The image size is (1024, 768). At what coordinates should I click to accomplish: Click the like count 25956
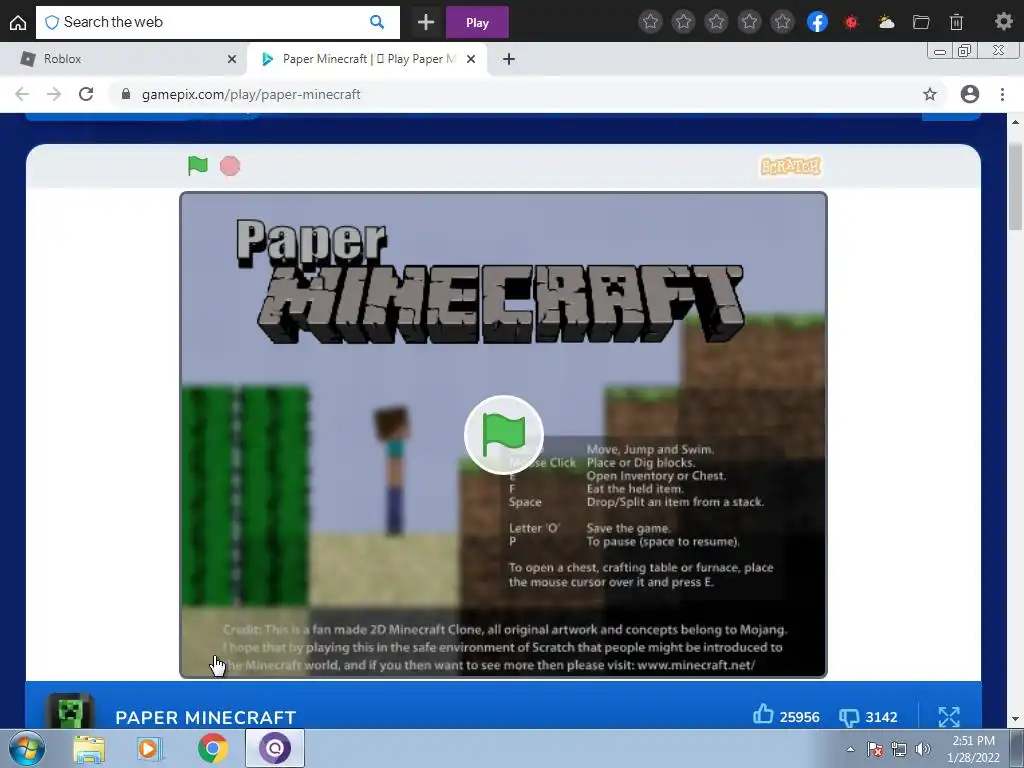(799, 717)
